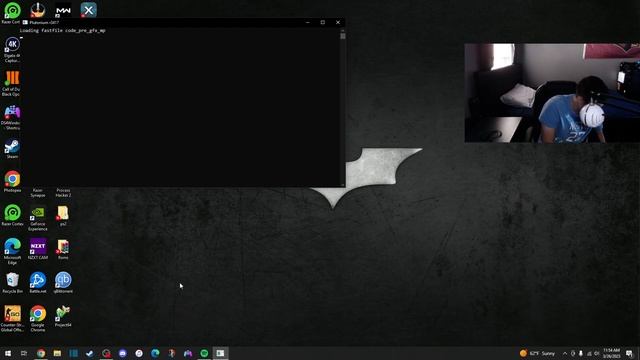Launch NZXT CAM desktop shortcut
Image resolution: width=640 pixels, height=360 pixels.
[38, 249]
